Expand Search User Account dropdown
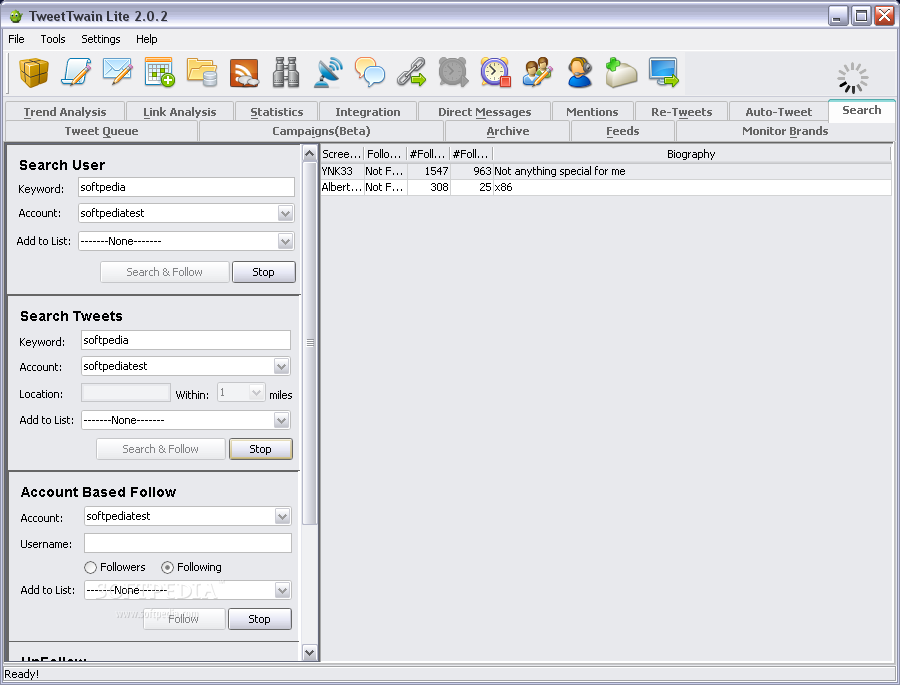 [285, 213]
